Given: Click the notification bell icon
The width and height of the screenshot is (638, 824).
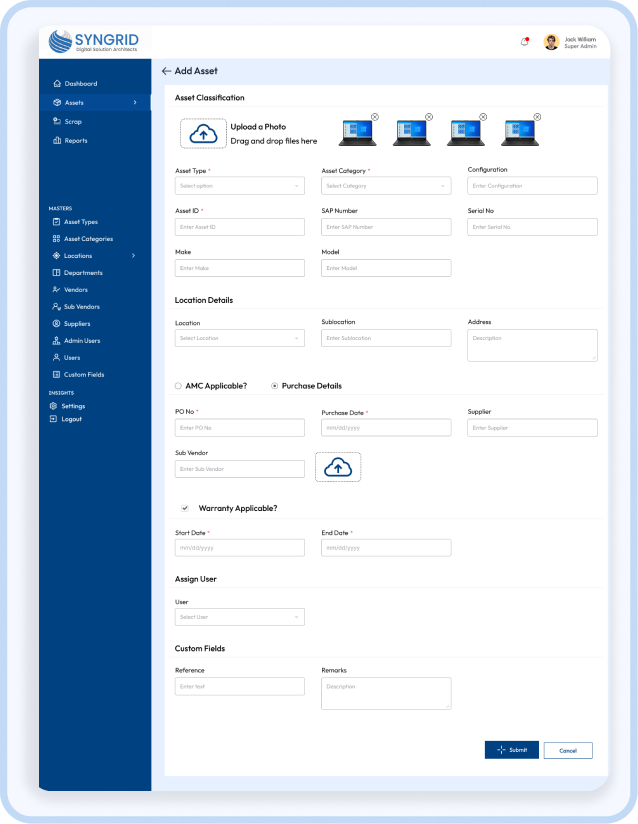Looking at the screenshot, I should click(x=525, y=42).
